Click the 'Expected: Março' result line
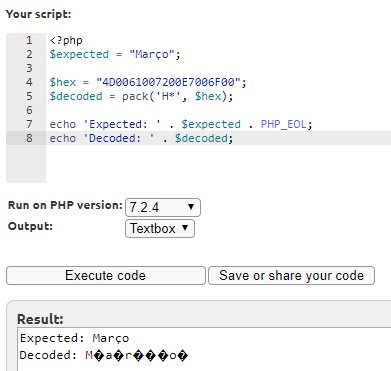 pyautogui.click(x=74, y=338)
